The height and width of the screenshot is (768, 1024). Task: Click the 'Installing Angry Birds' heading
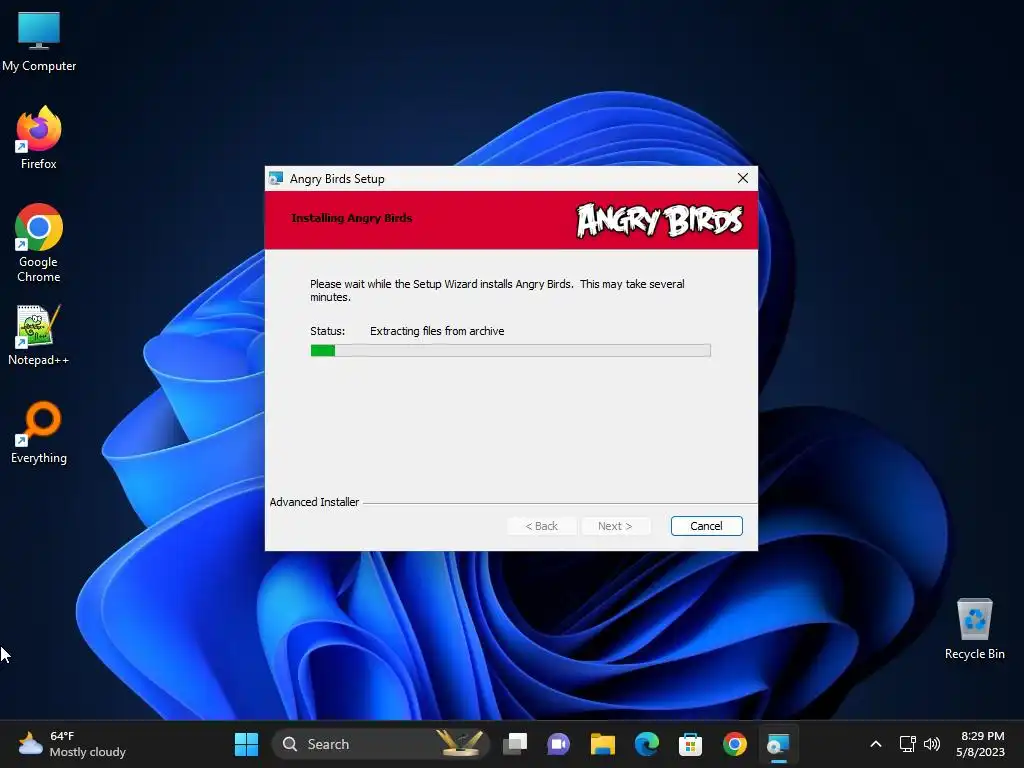click(351, 218)
